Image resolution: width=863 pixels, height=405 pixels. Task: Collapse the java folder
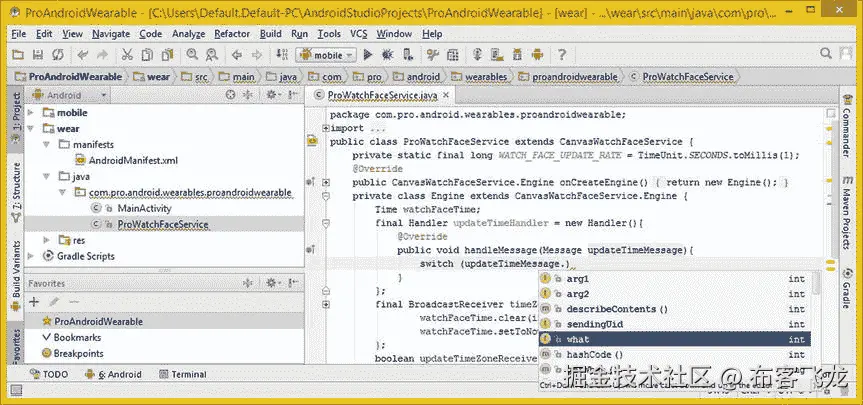(47, 177)
